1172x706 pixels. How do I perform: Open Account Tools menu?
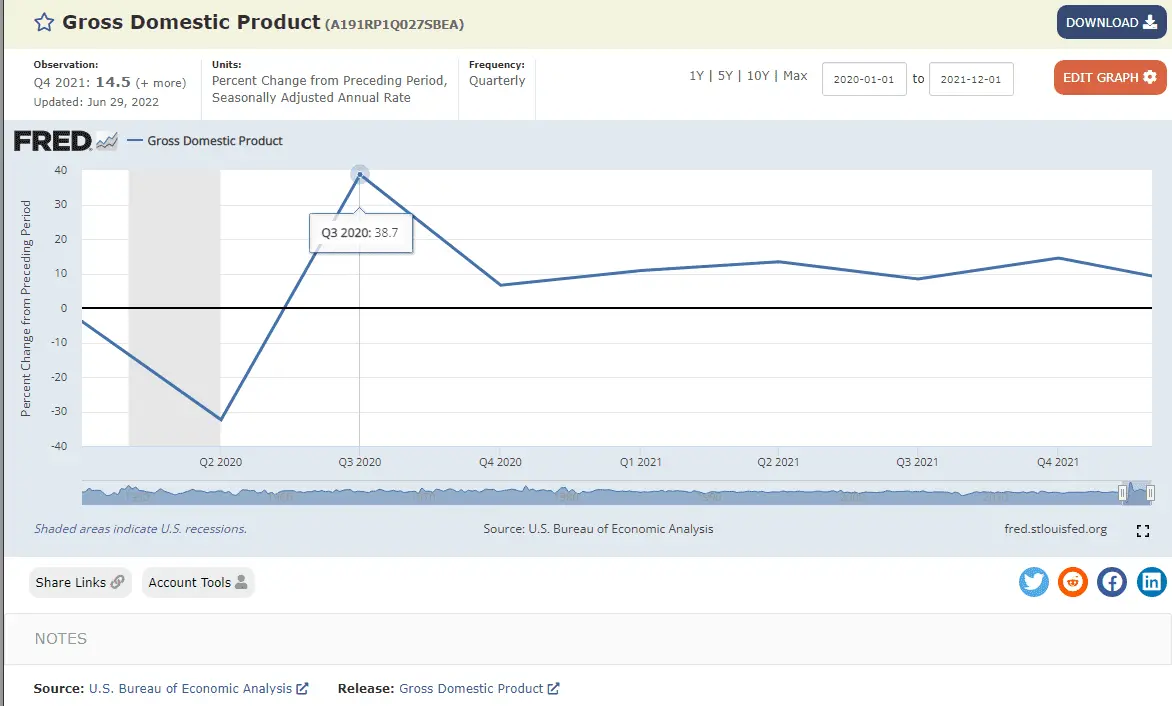[x=198, y=582]
